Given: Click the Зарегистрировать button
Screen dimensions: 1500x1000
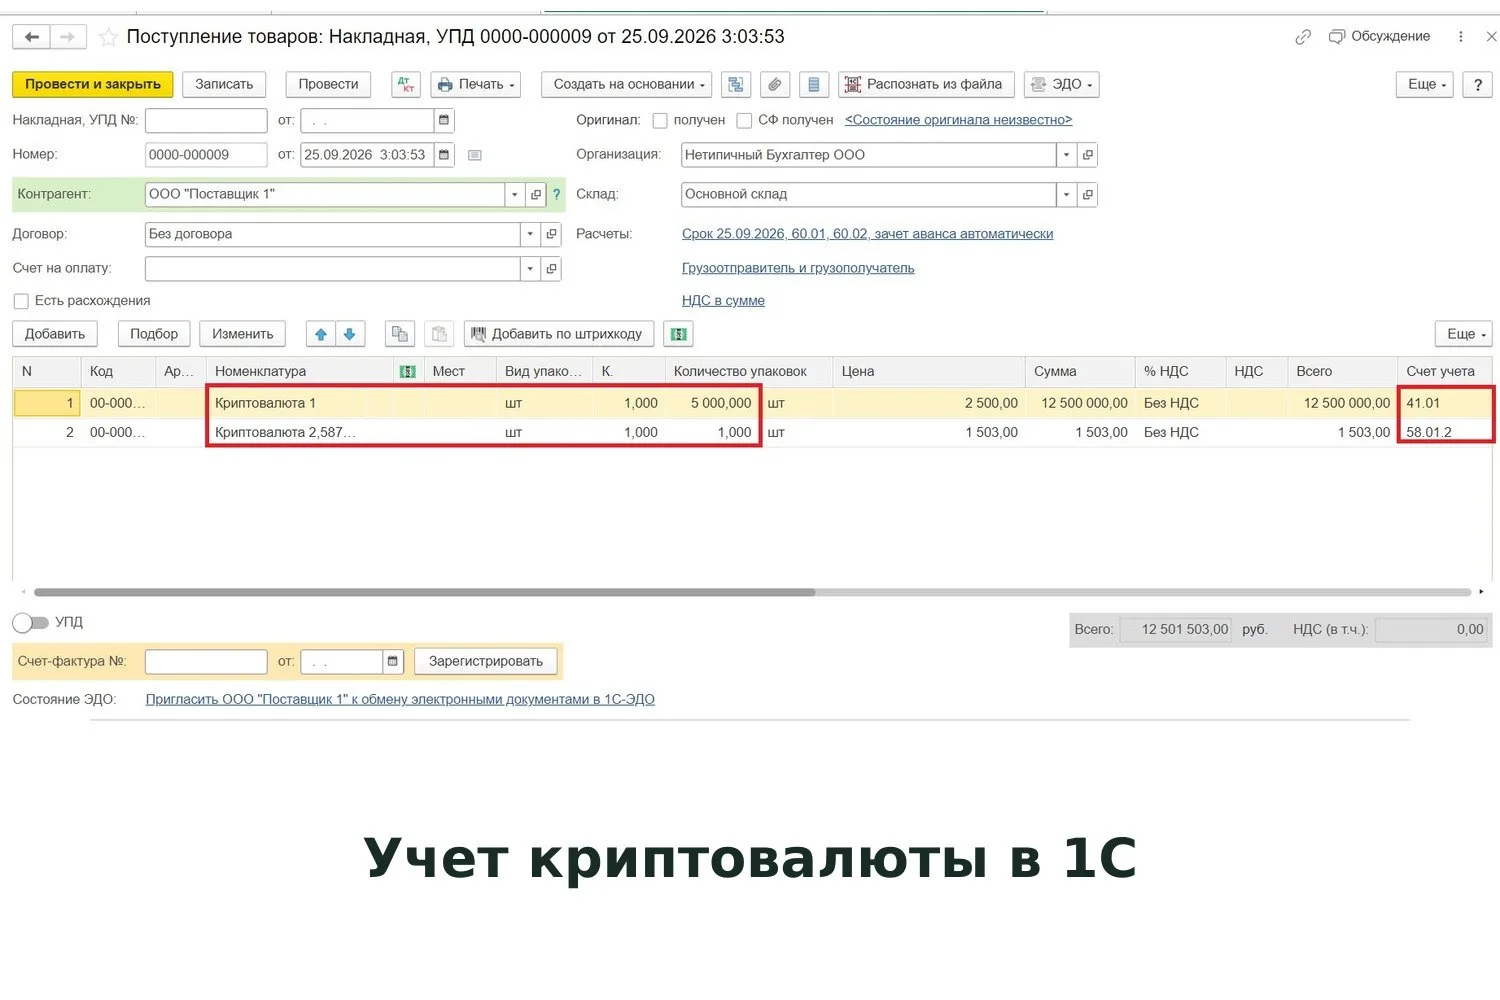Looking at the screenshot, I should [486, 662].
